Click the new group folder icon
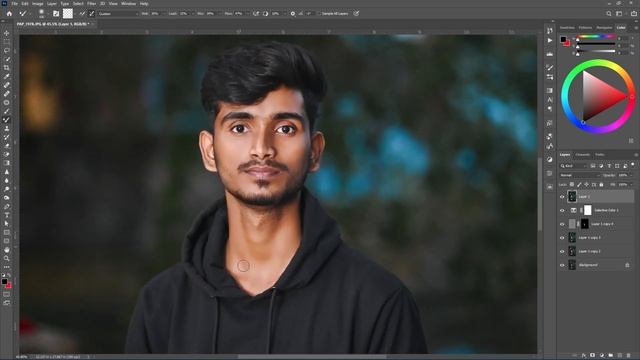 [611, 356]
